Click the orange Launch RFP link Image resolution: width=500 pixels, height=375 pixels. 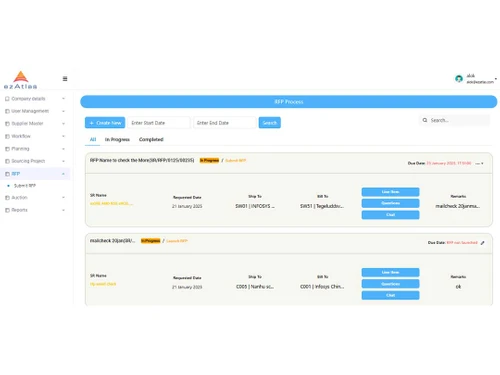177,241
